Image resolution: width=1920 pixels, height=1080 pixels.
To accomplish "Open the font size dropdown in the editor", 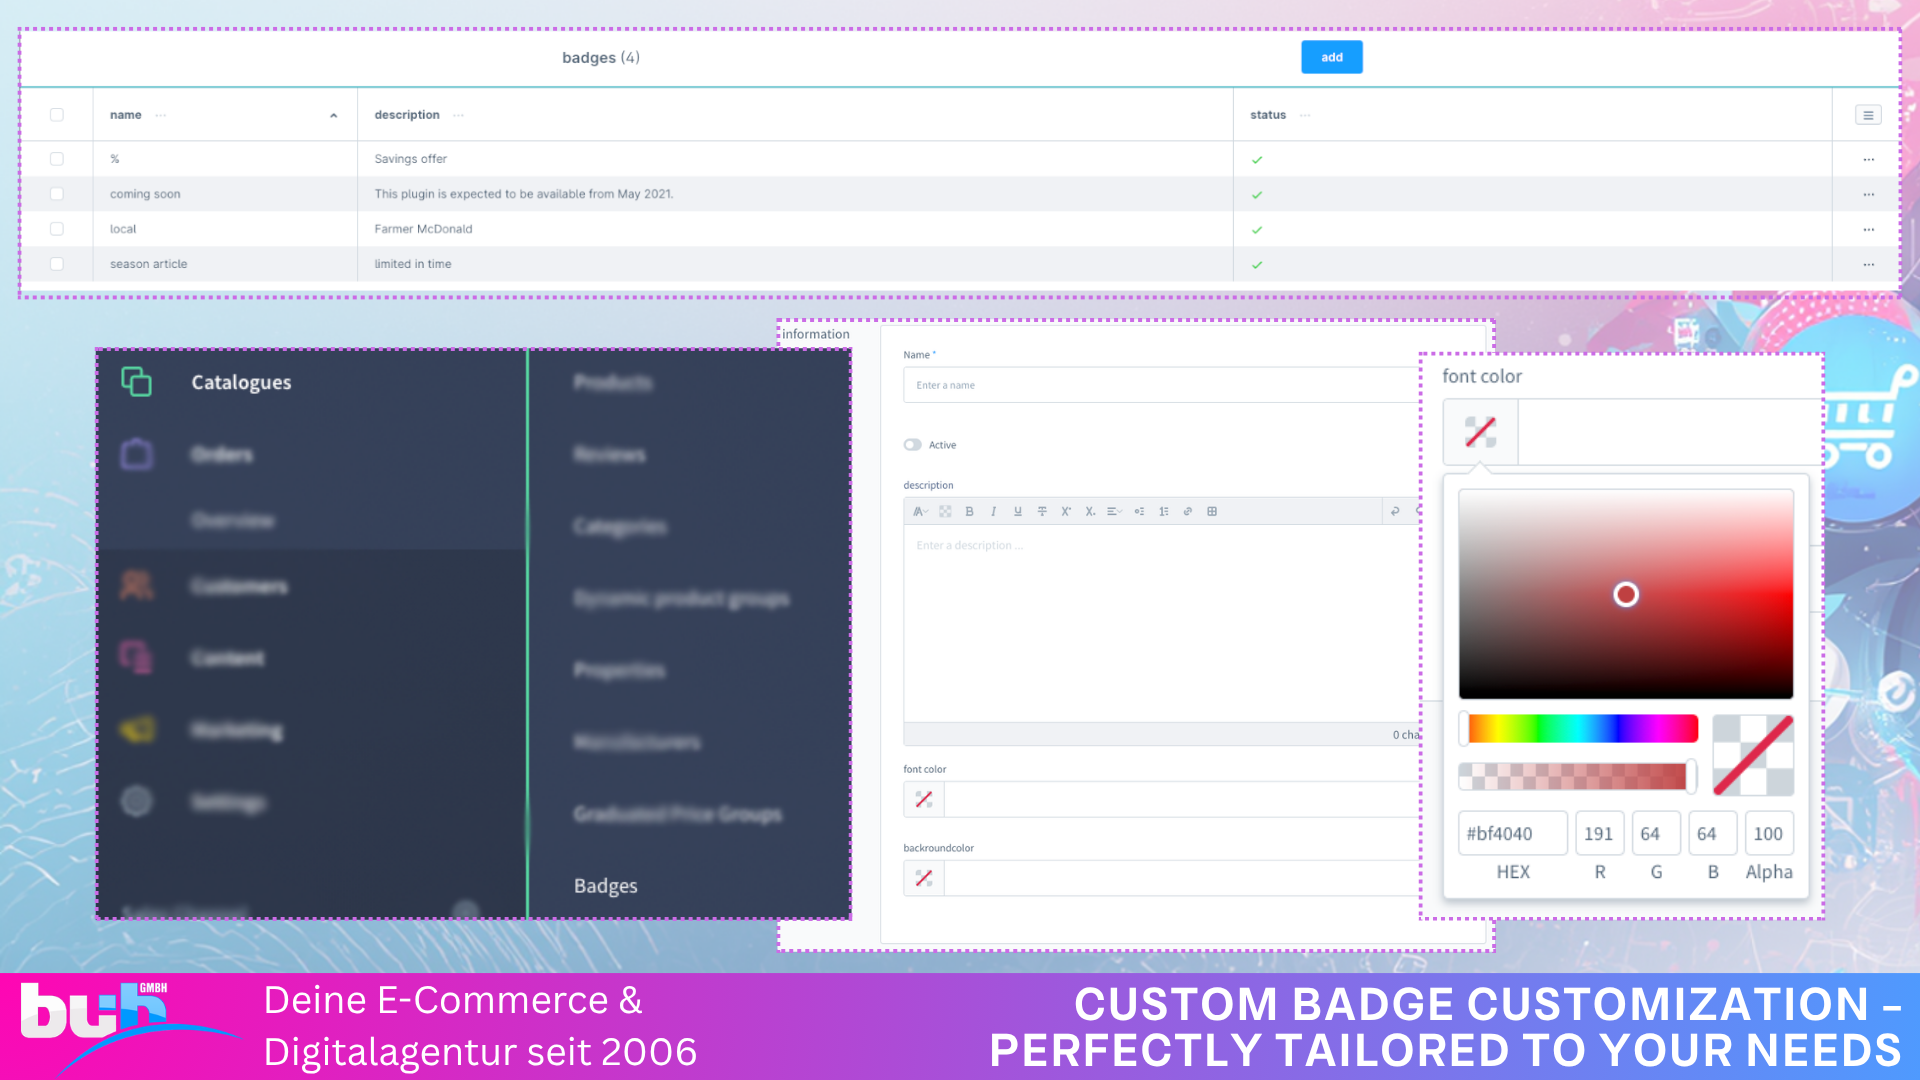I will click(920, 511).
